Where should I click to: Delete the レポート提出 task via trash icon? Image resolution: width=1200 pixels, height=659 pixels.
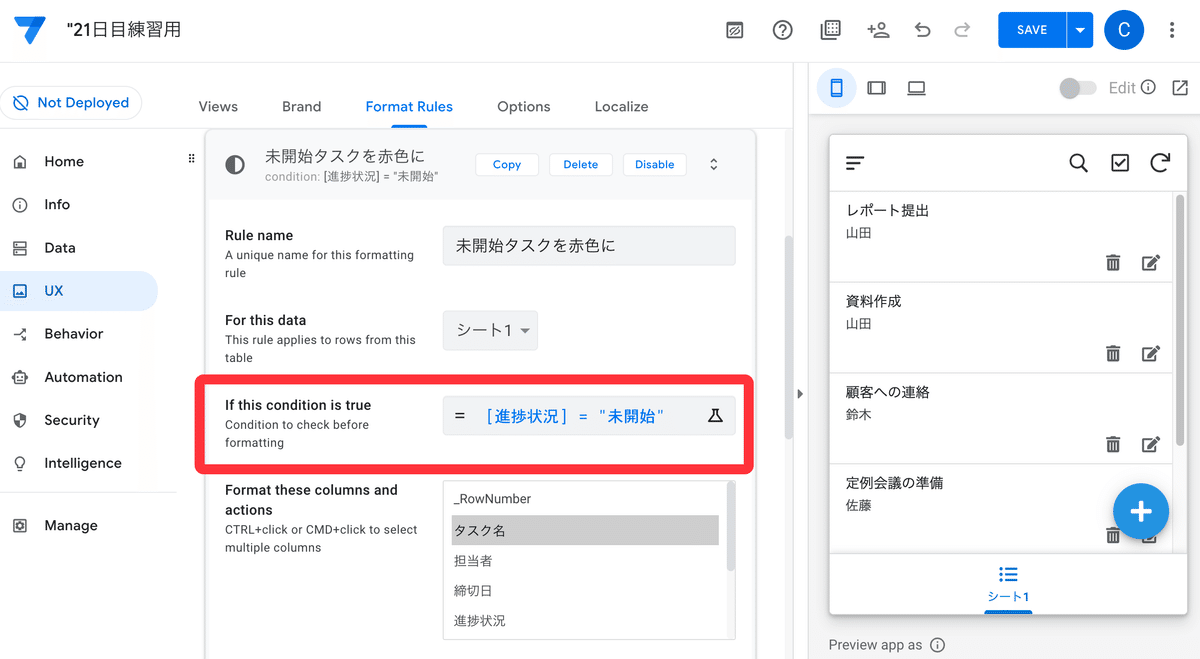pos(1113,262)
